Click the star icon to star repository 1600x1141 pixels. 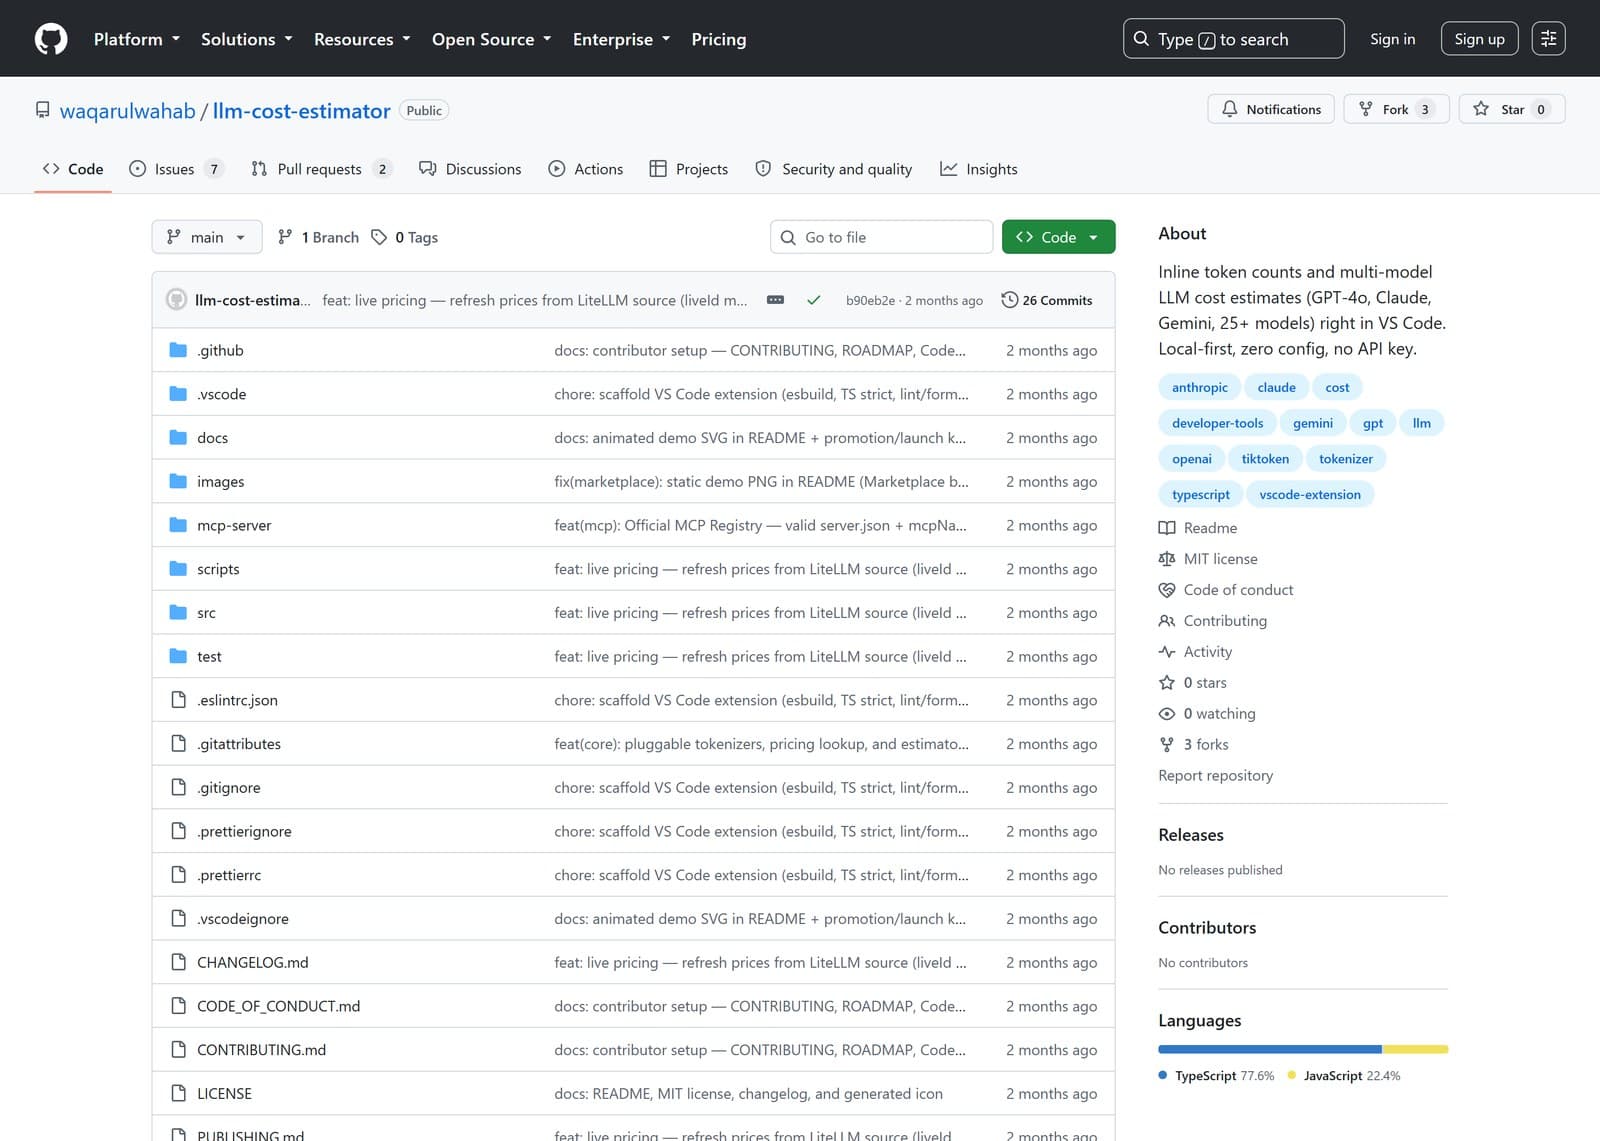tap(1481, 109)
